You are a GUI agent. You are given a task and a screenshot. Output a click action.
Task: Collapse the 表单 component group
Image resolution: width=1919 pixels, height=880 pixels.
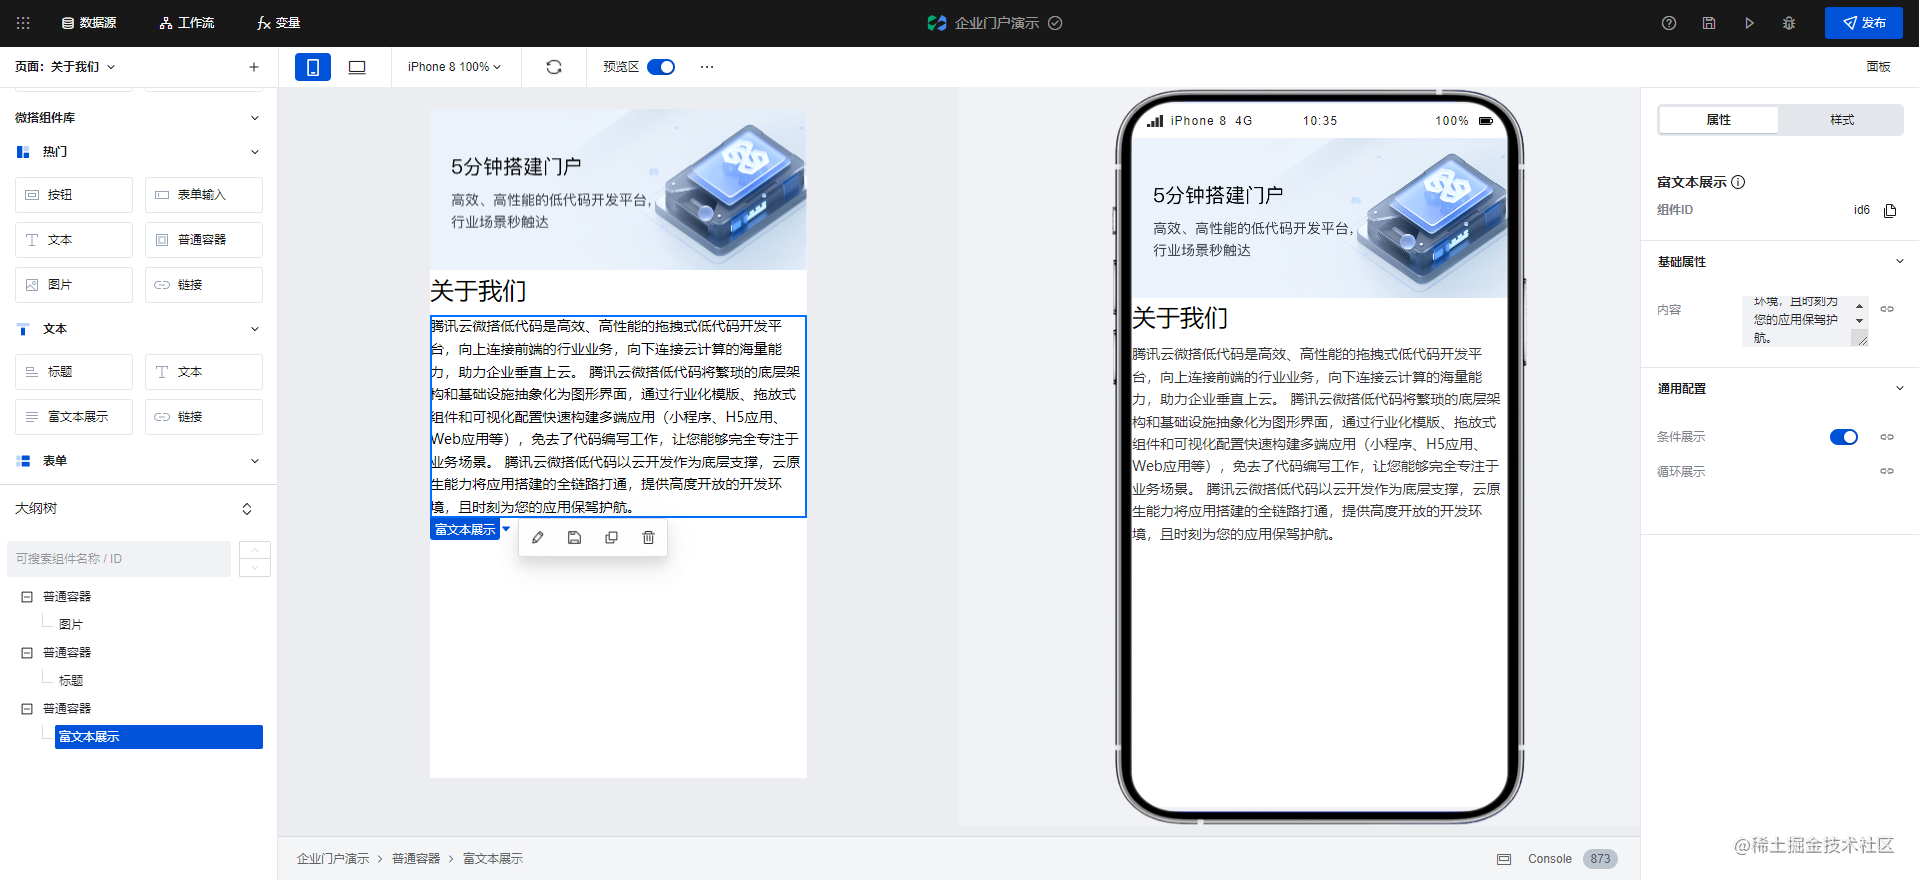pyautogui.click(x=255, y=461)
